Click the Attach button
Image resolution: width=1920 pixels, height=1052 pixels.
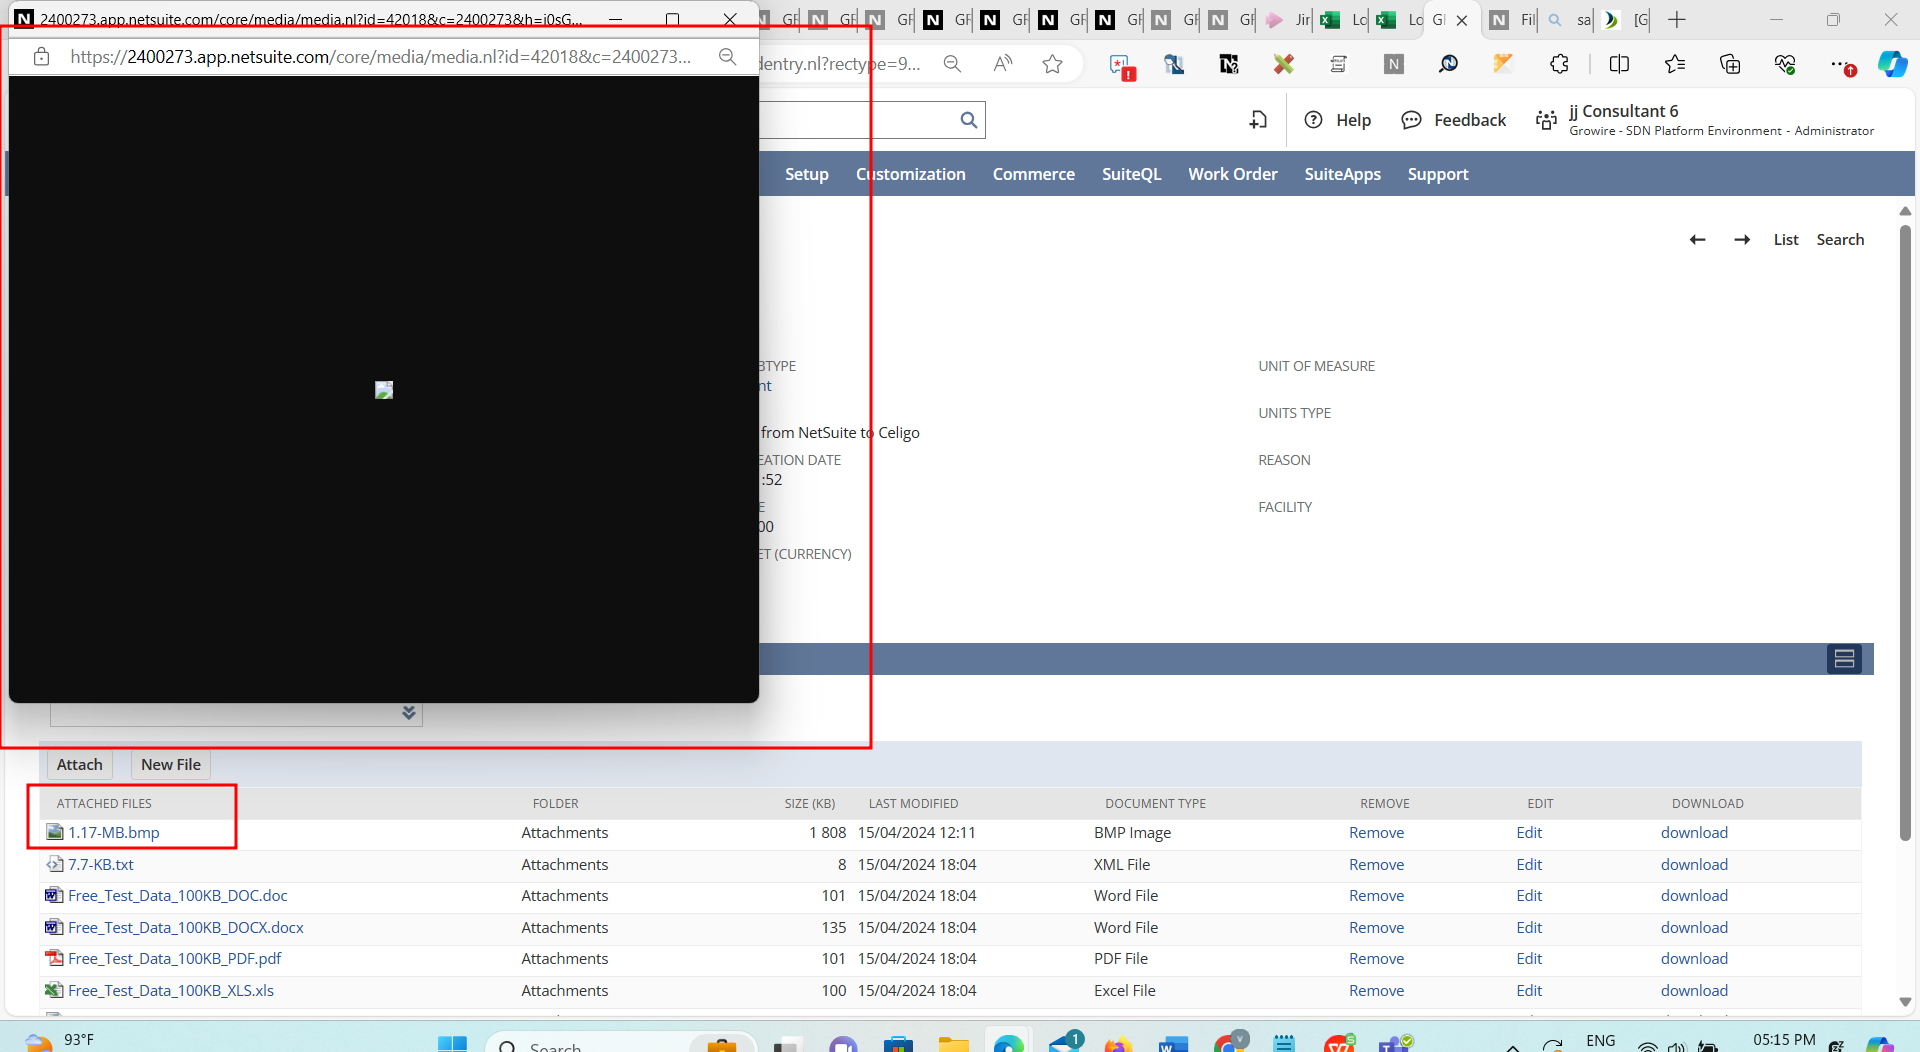tap(79, 765)
